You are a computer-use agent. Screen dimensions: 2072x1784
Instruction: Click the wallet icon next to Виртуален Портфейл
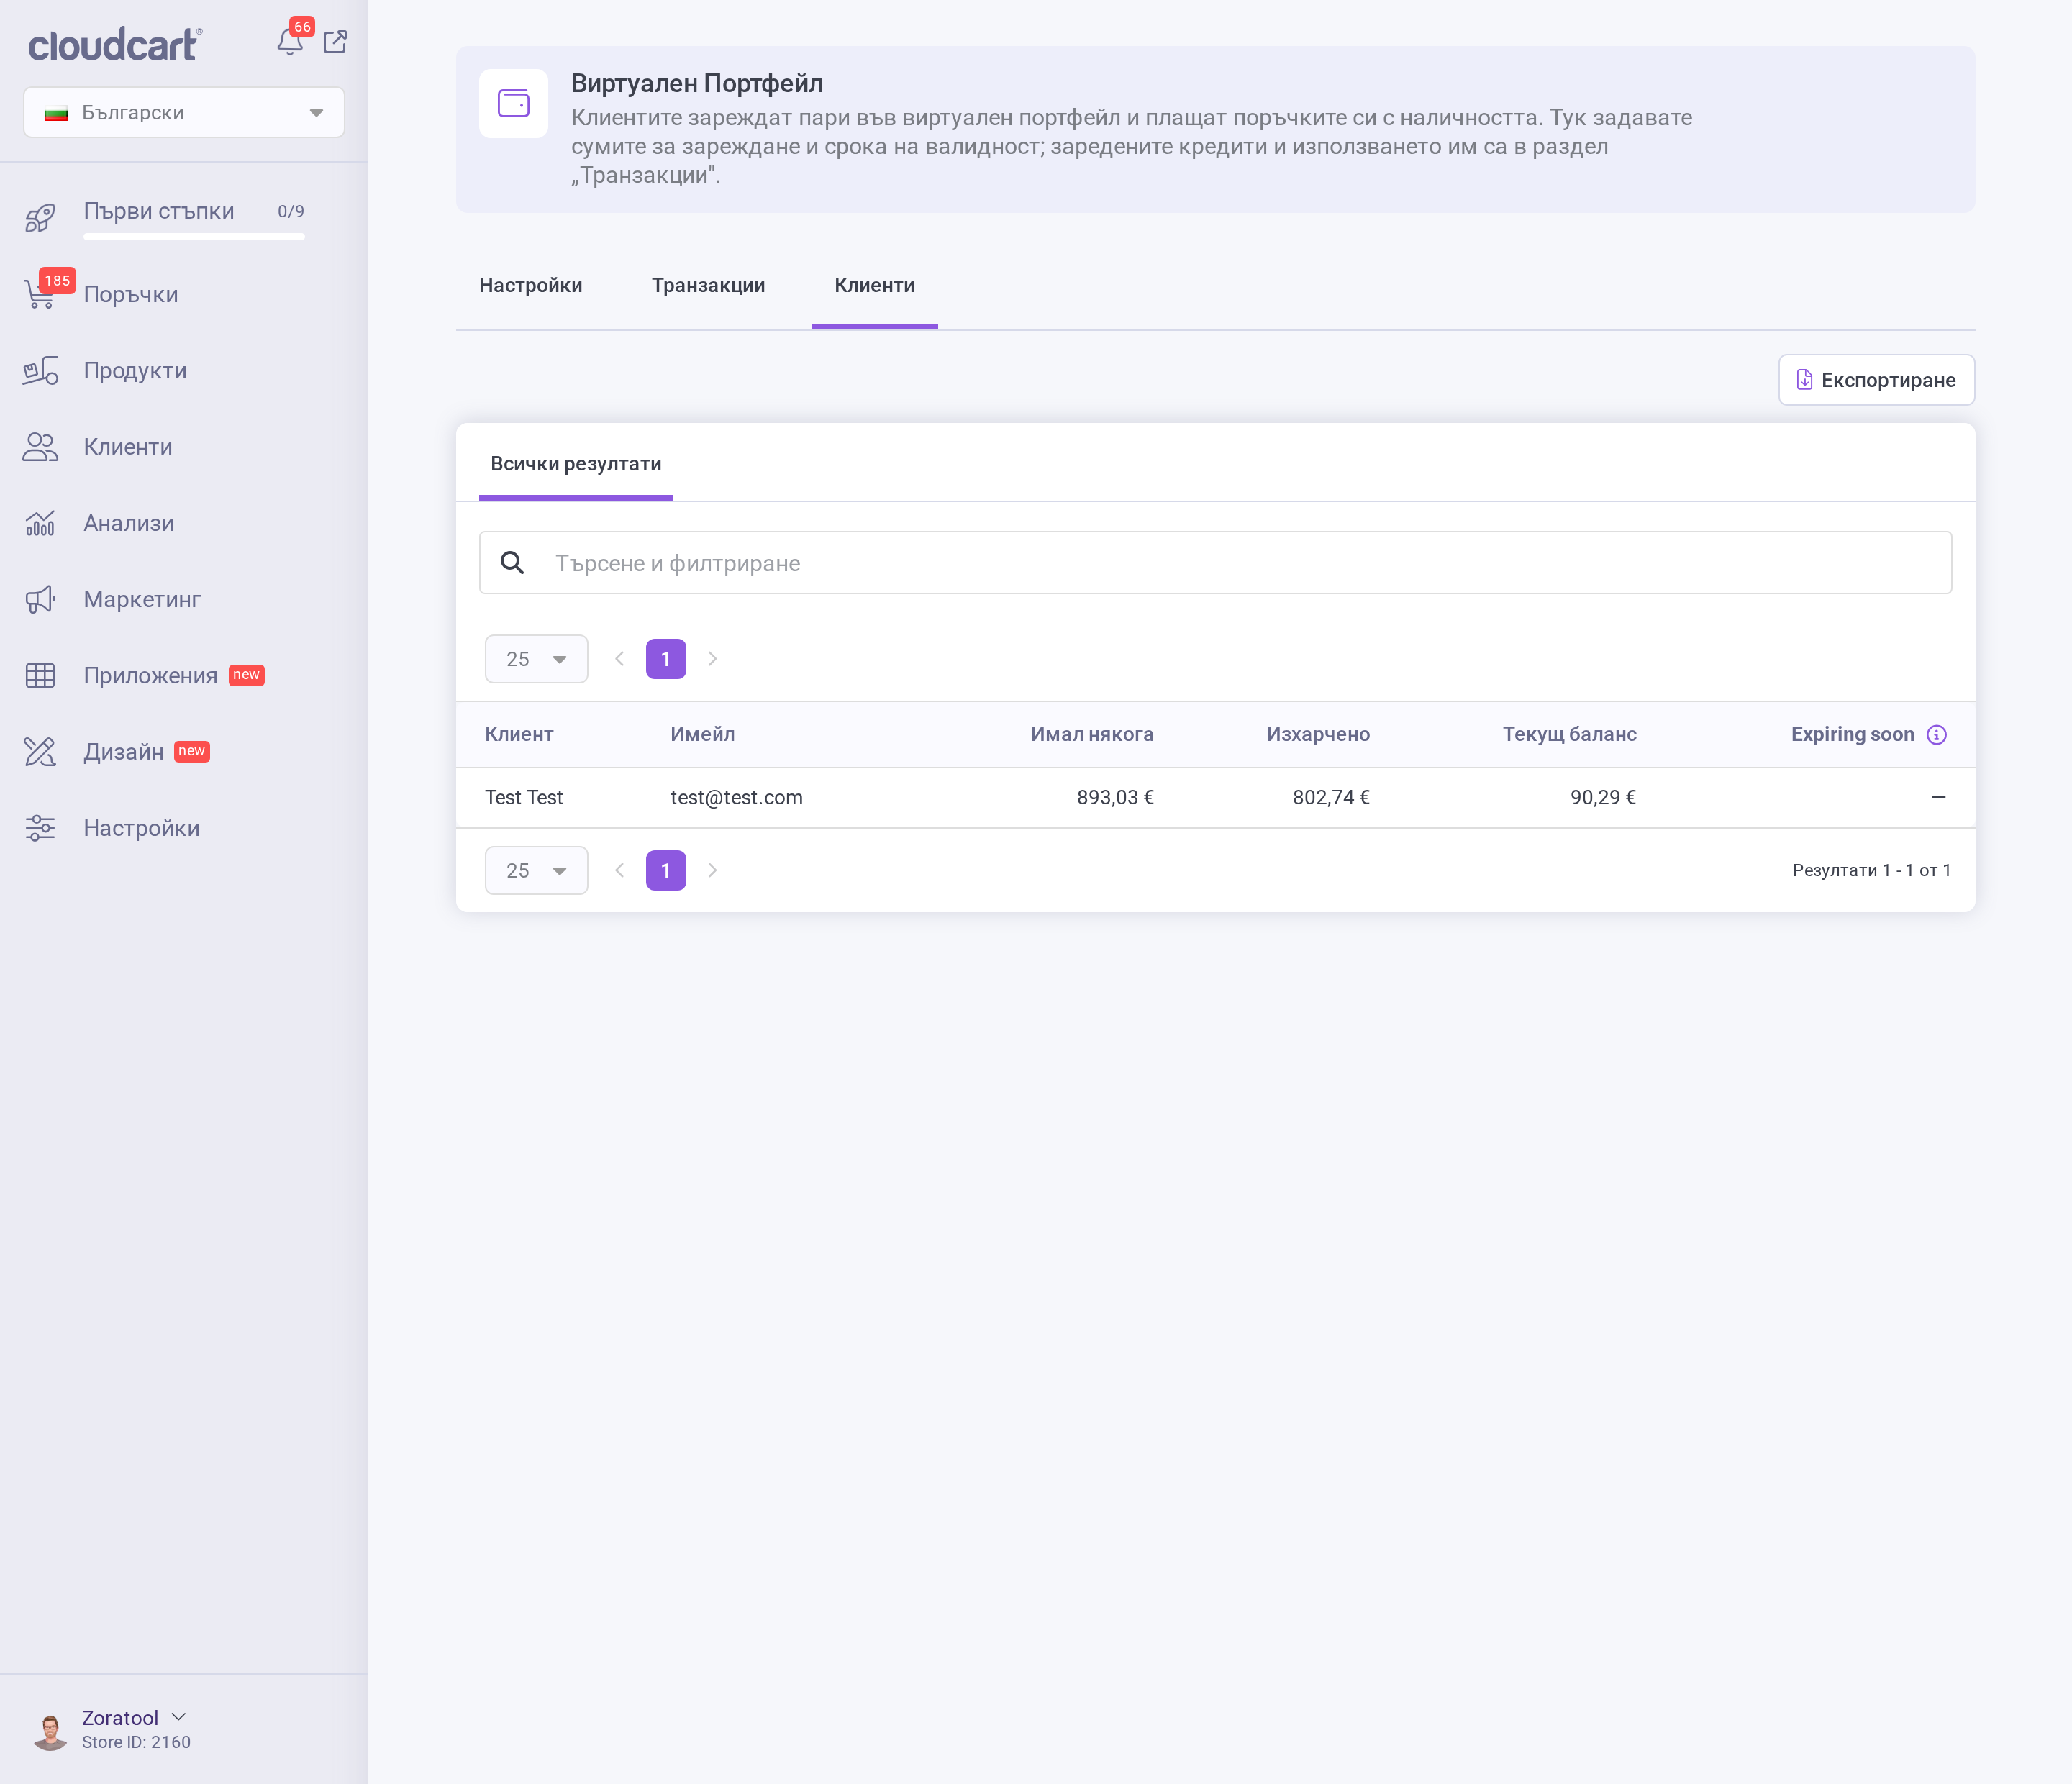click(513, 103)
